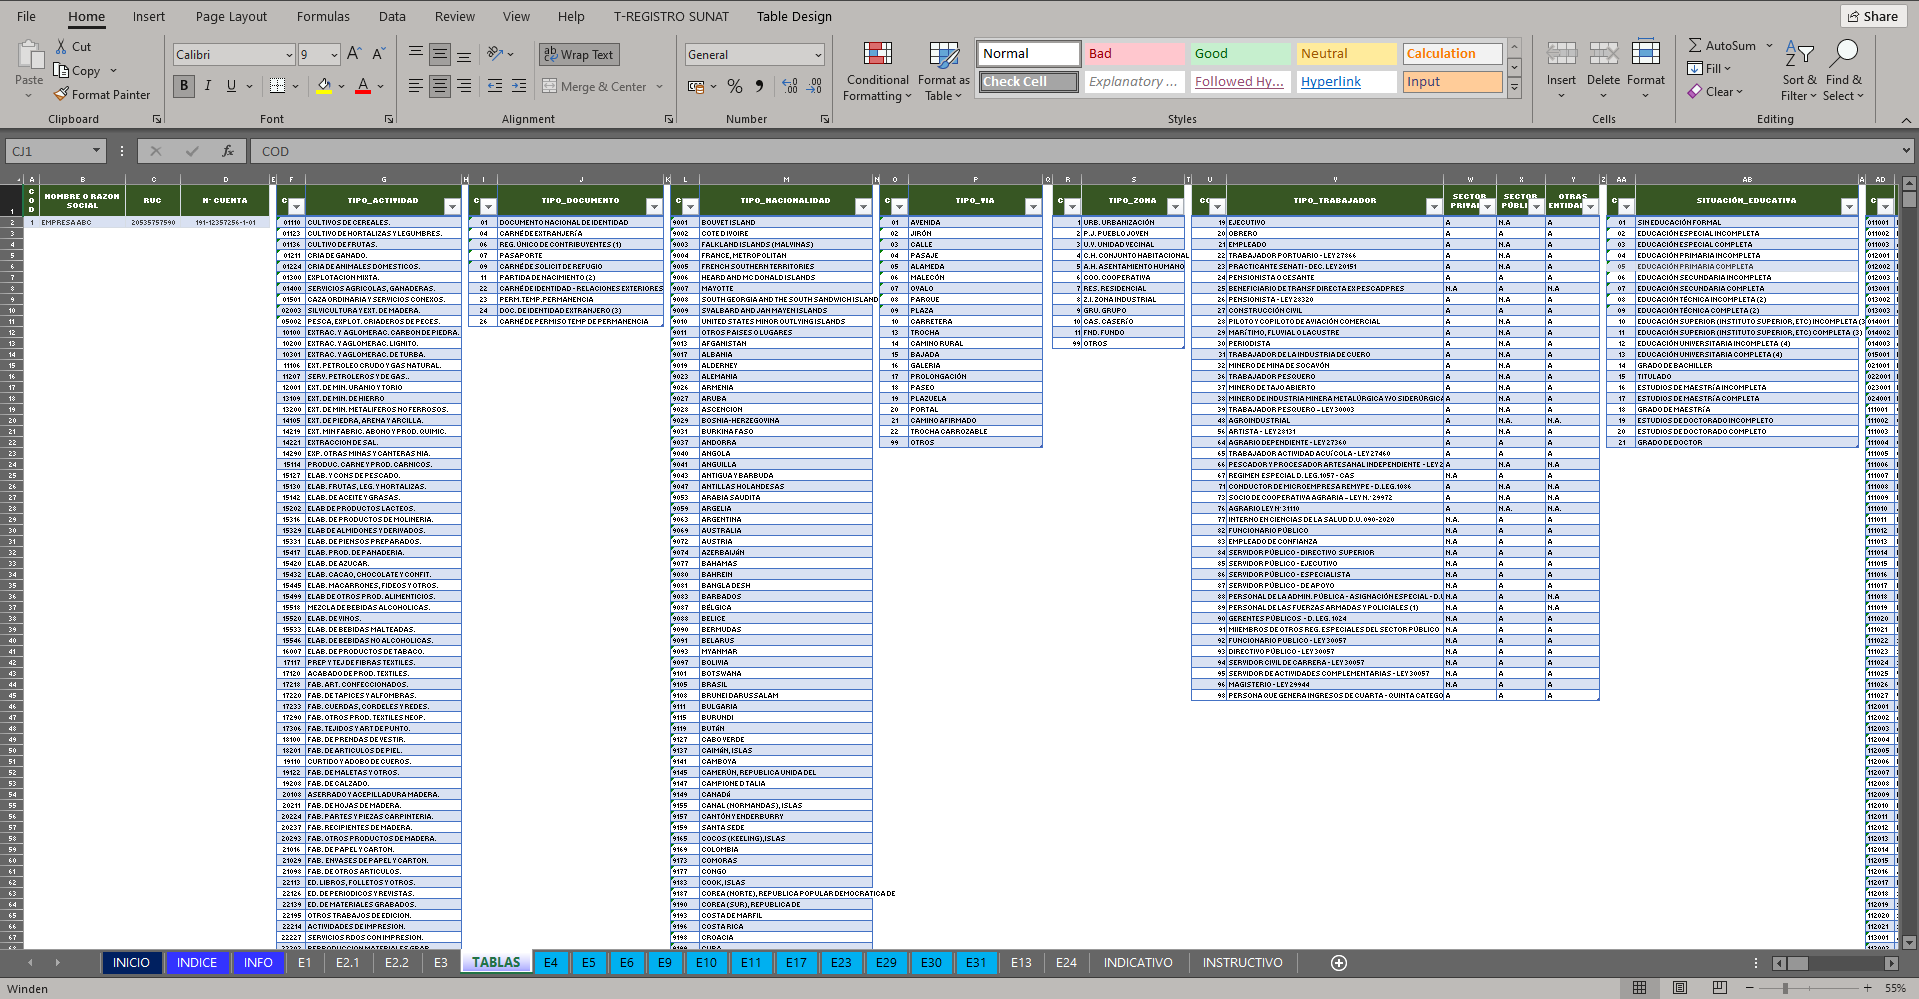Screen dimensions: 1919x999
Task: Switch to the INSTRUCTIVO sheet tab
Action: [x=1242, y=963]
